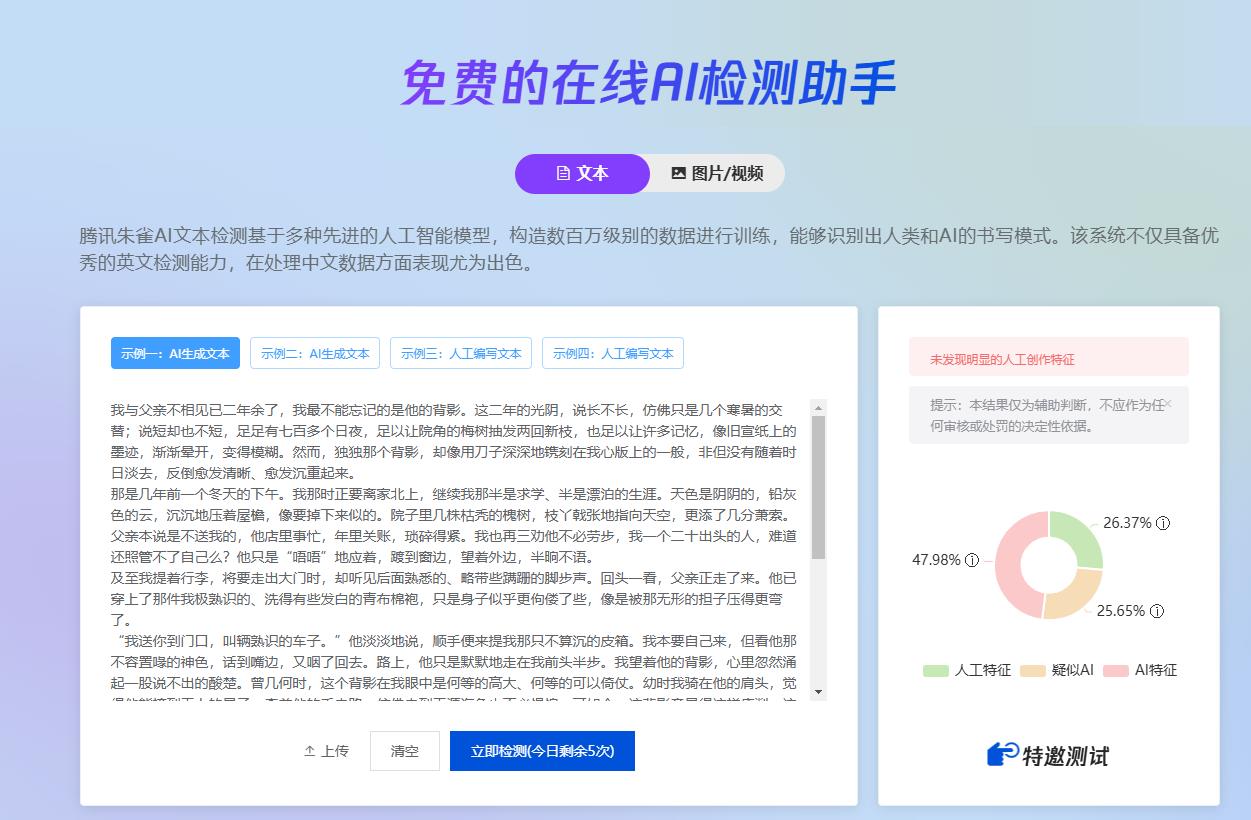
Task: Click the info icon next to 25.65%
Action: tap(1157, 610)
